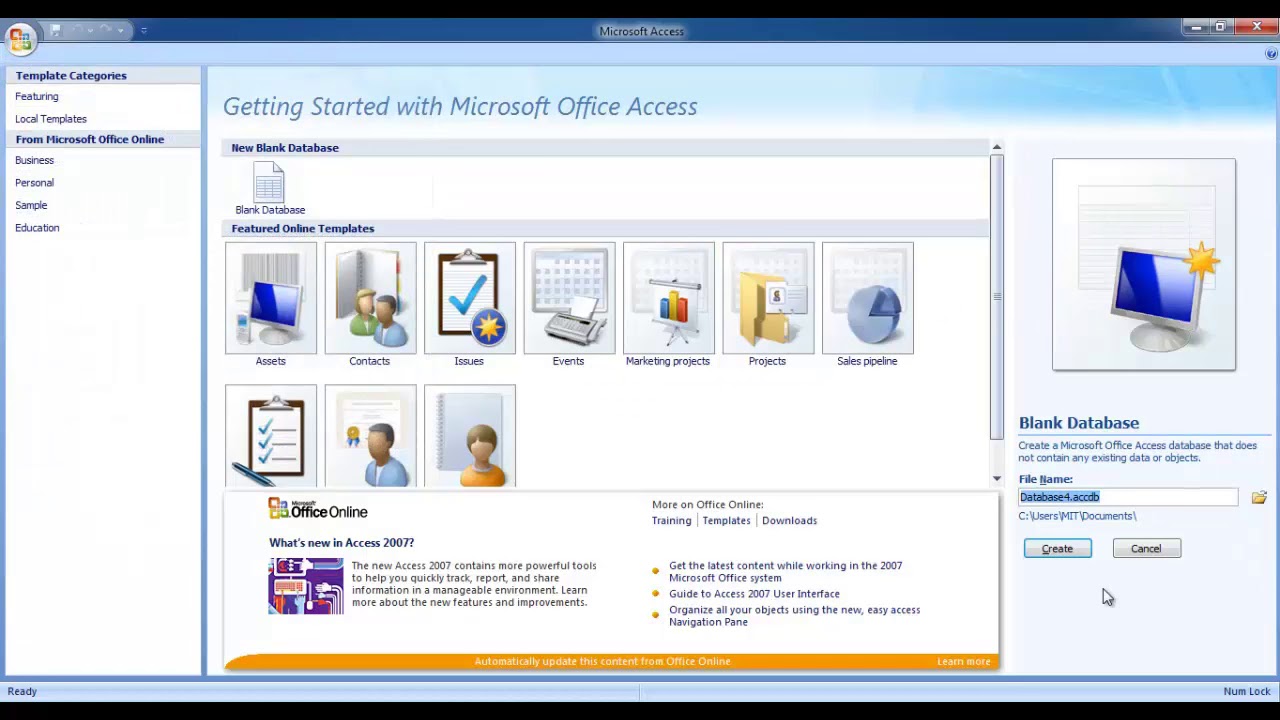Click Automatically update this content from Office Online
Image resolution: width=1280 pixels, height=720 pixels.
pyautogui.click(x=602, y=662)
